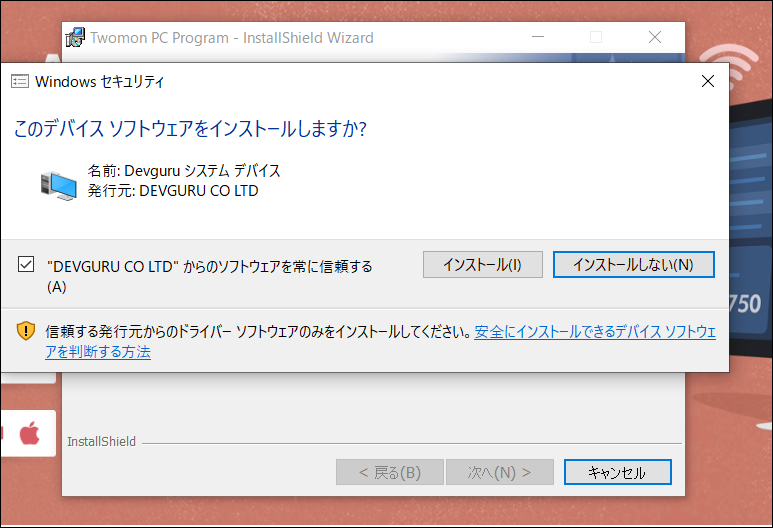Viewport: 773px width, 528px height.
Task: Click the インストールしない(N) button
Action: pos(633,265)
